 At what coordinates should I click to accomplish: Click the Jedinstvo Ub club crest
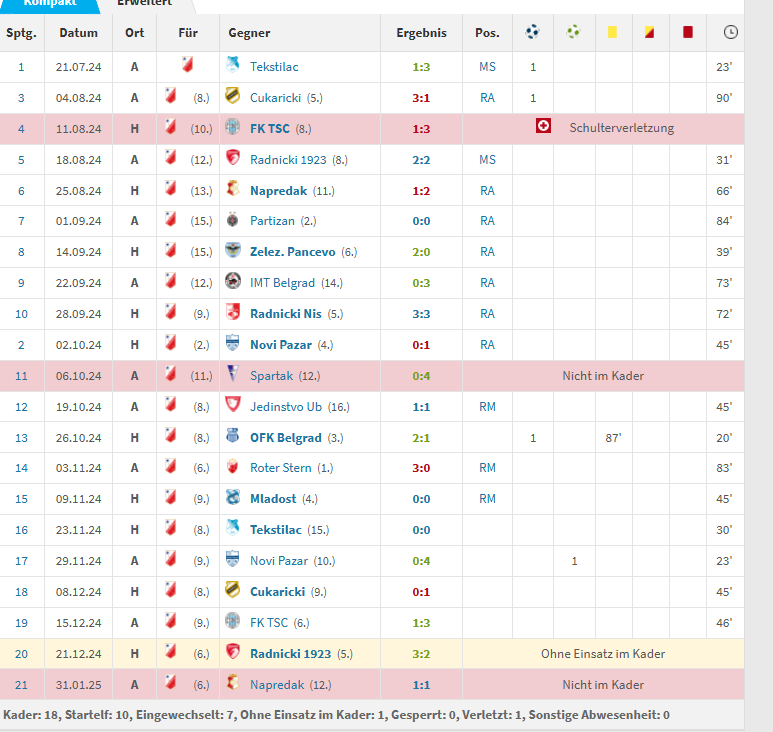click(232, 406)
